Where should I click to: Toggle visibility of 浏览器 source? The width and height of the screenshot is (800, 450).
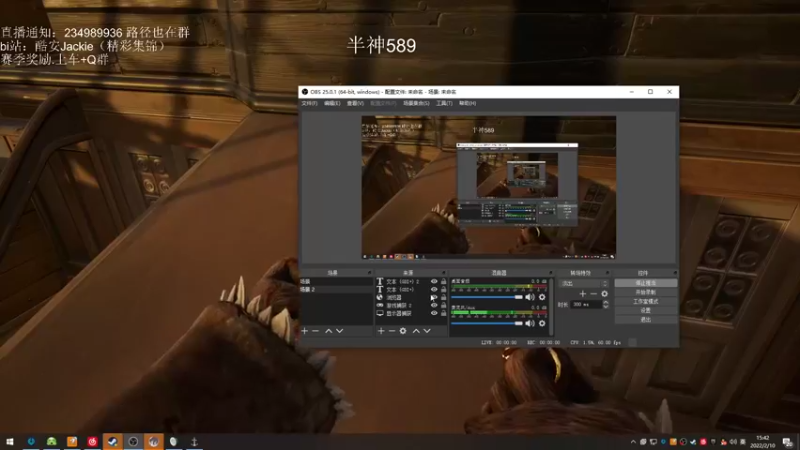434,297
